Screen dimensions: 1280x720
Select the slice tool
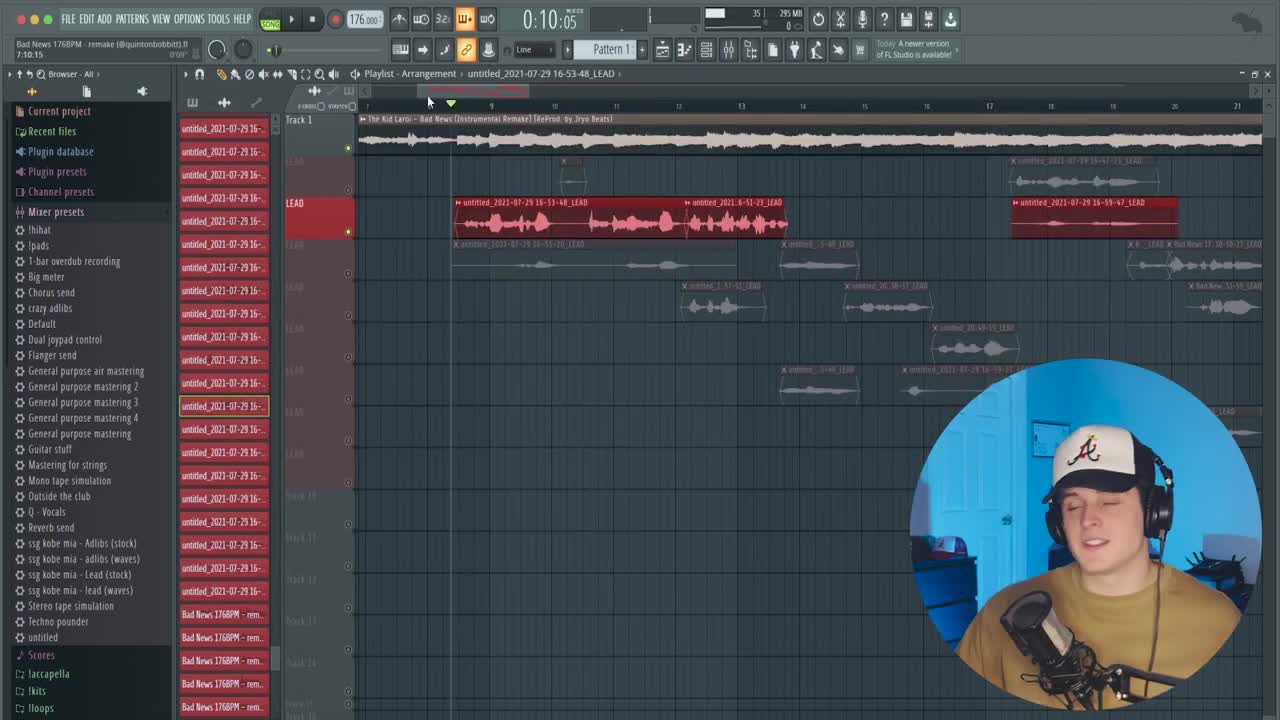pyautogui.click(x=291, y=74)
